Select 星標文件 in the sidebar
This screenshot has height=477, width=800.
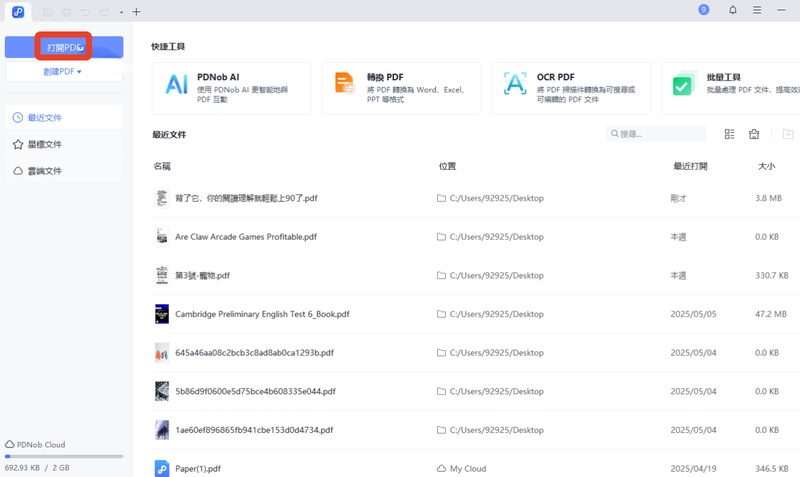(64, 145)
